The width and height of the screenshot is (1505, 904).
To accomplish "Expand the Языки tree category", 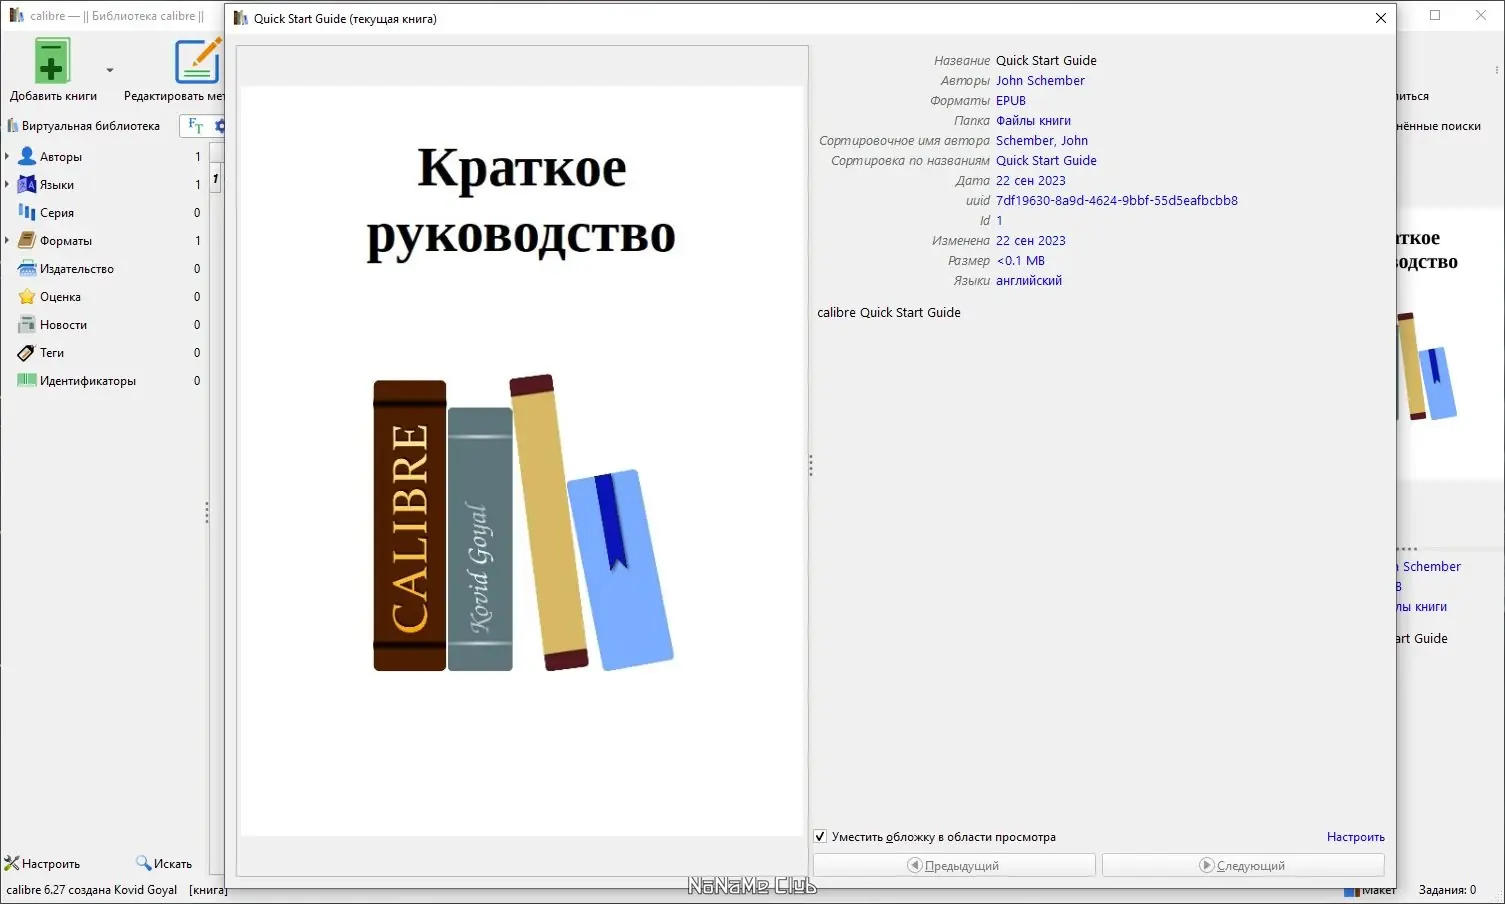I will click(x=8, y=185).
